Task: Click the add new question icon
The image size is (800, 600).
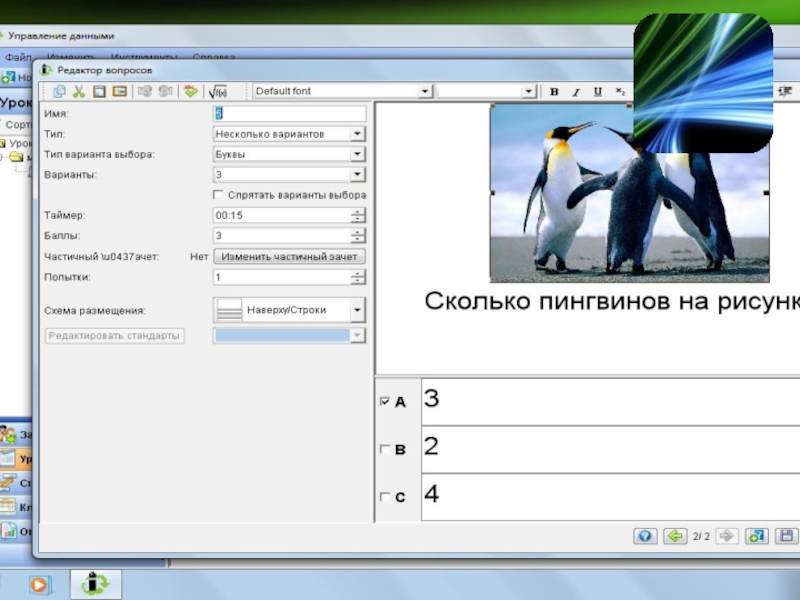Action: [x=757, y=536]
